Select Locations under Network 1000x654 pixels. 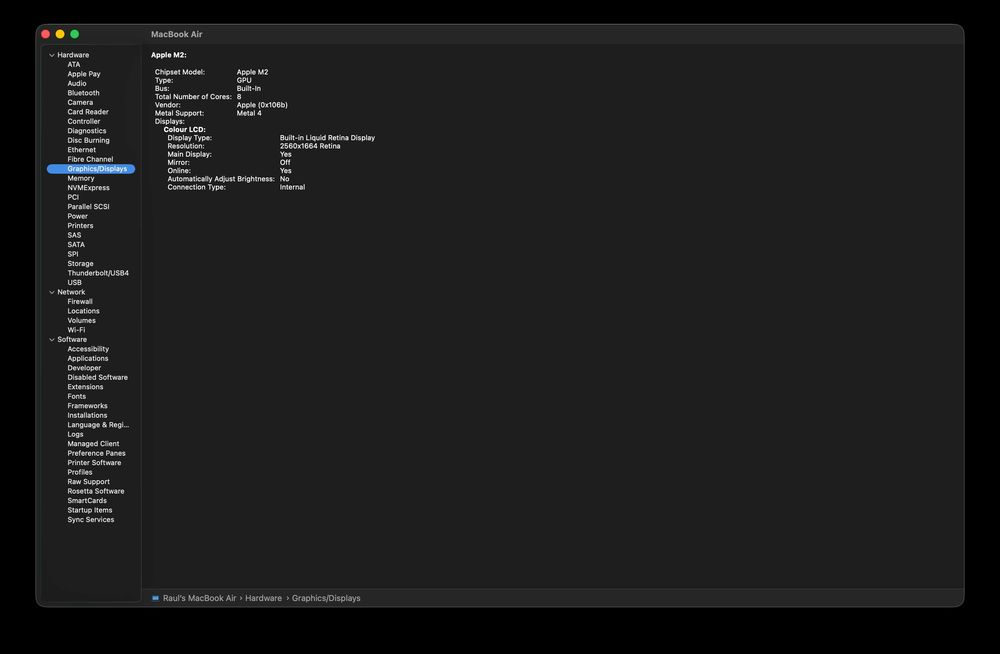(x=84, y=311)
